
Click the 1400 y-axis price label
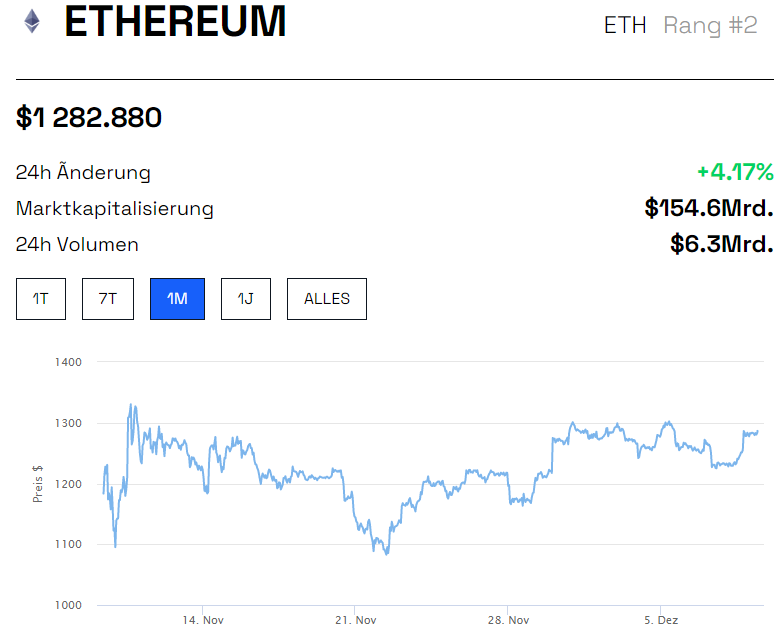point(69,362)
